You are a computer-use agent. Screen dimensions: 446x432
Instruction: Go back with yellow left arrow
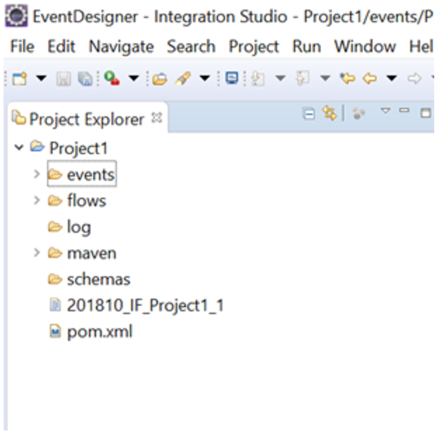coord(370,79)
